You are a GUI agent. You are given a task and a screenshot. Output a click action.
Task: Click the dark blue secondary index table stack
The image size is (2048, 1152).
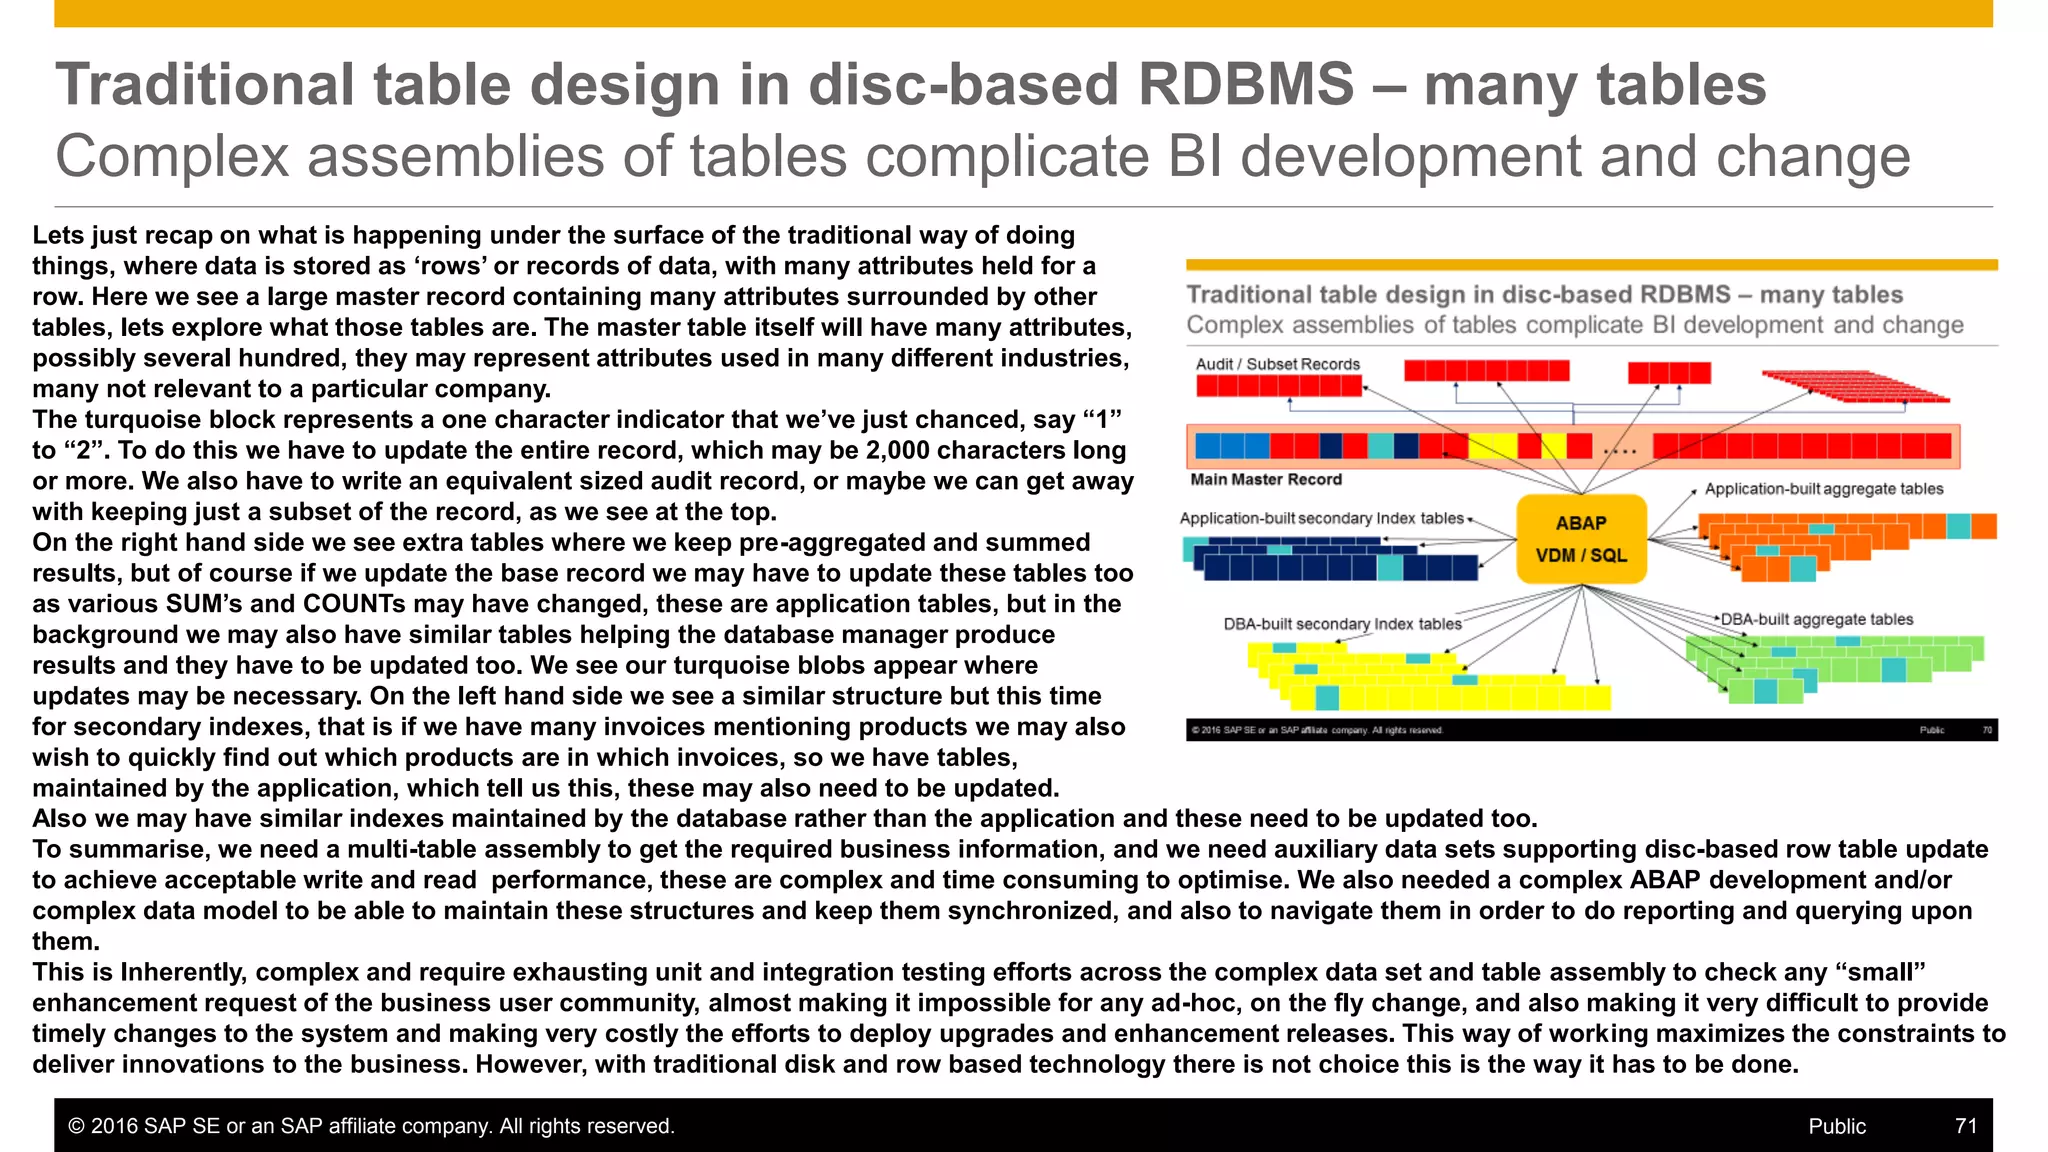1331,558
